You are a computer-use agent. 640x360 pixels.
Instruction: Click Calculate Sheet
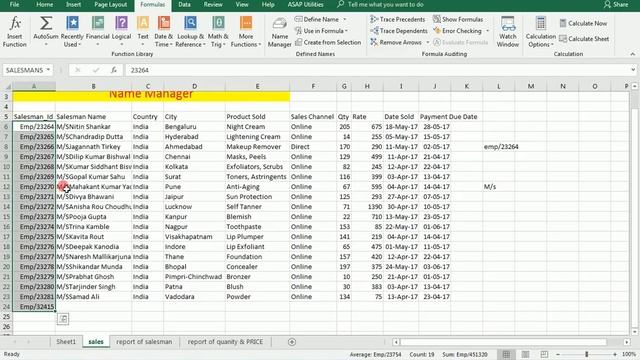[584, 39]
